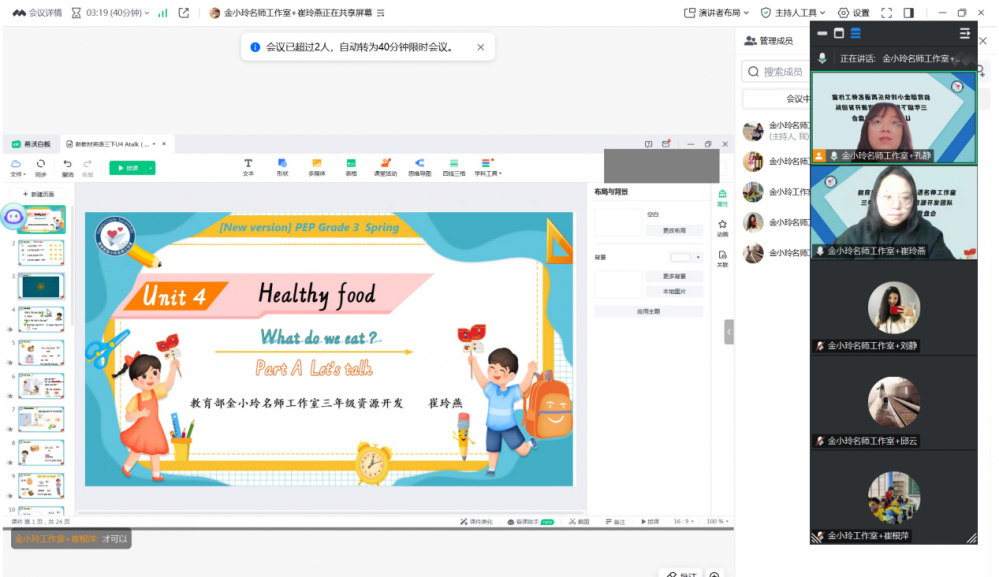999x577 pixels.
Task: Click the 同步 sync icon
Action: pyautogui.click(x=41, y=167)
